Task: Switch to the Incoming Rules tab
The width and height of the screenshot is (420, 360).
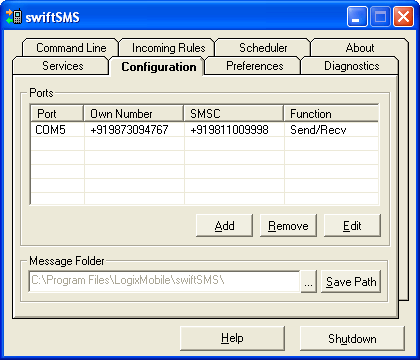Action: click(168, 48)
